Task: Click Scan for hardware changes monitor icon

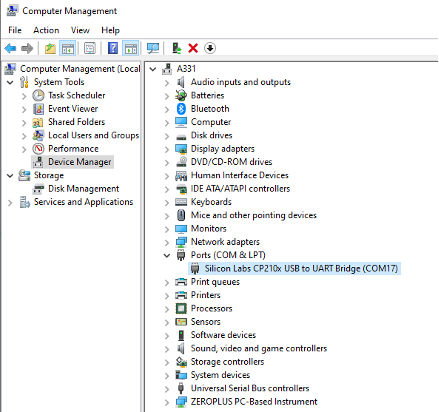Action: pos(153,48)
